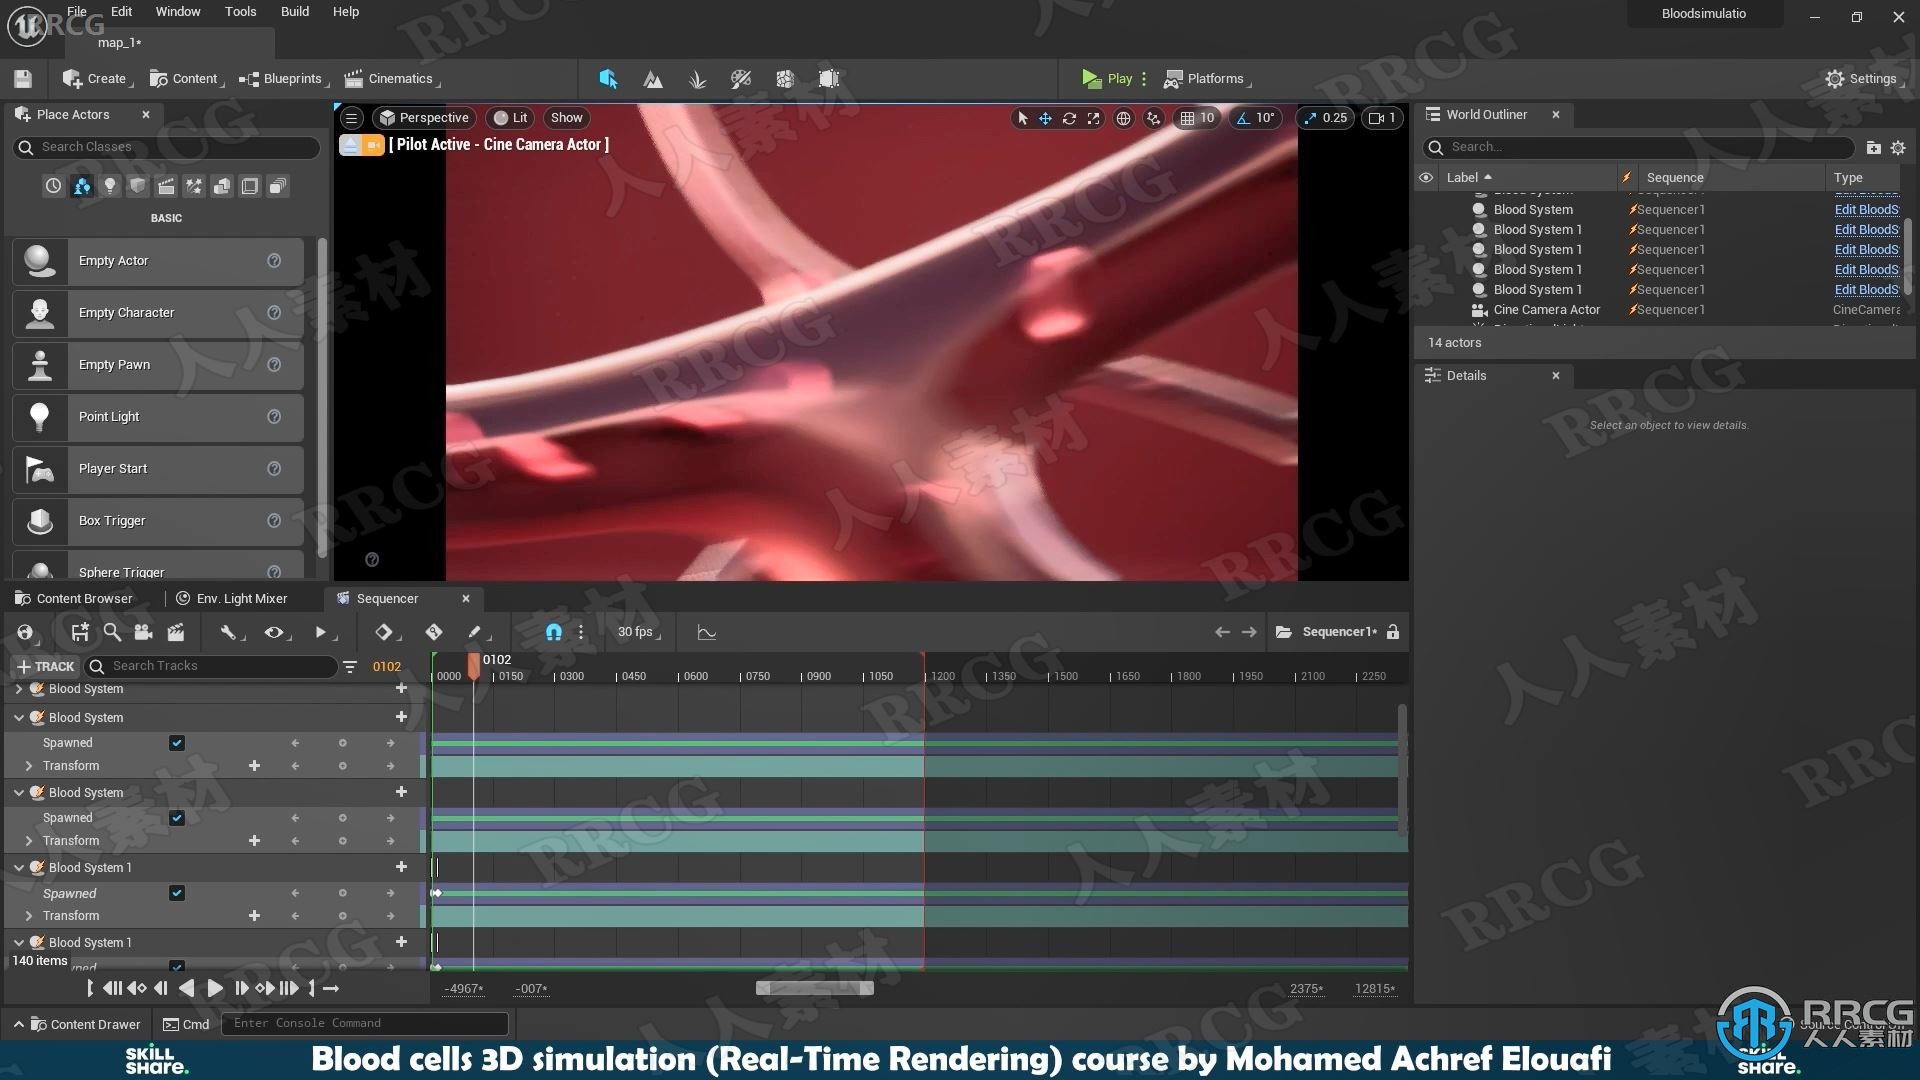Open the Platforms dropdown
The height and width of the screenshot is (1080, 1920).
1207,79
